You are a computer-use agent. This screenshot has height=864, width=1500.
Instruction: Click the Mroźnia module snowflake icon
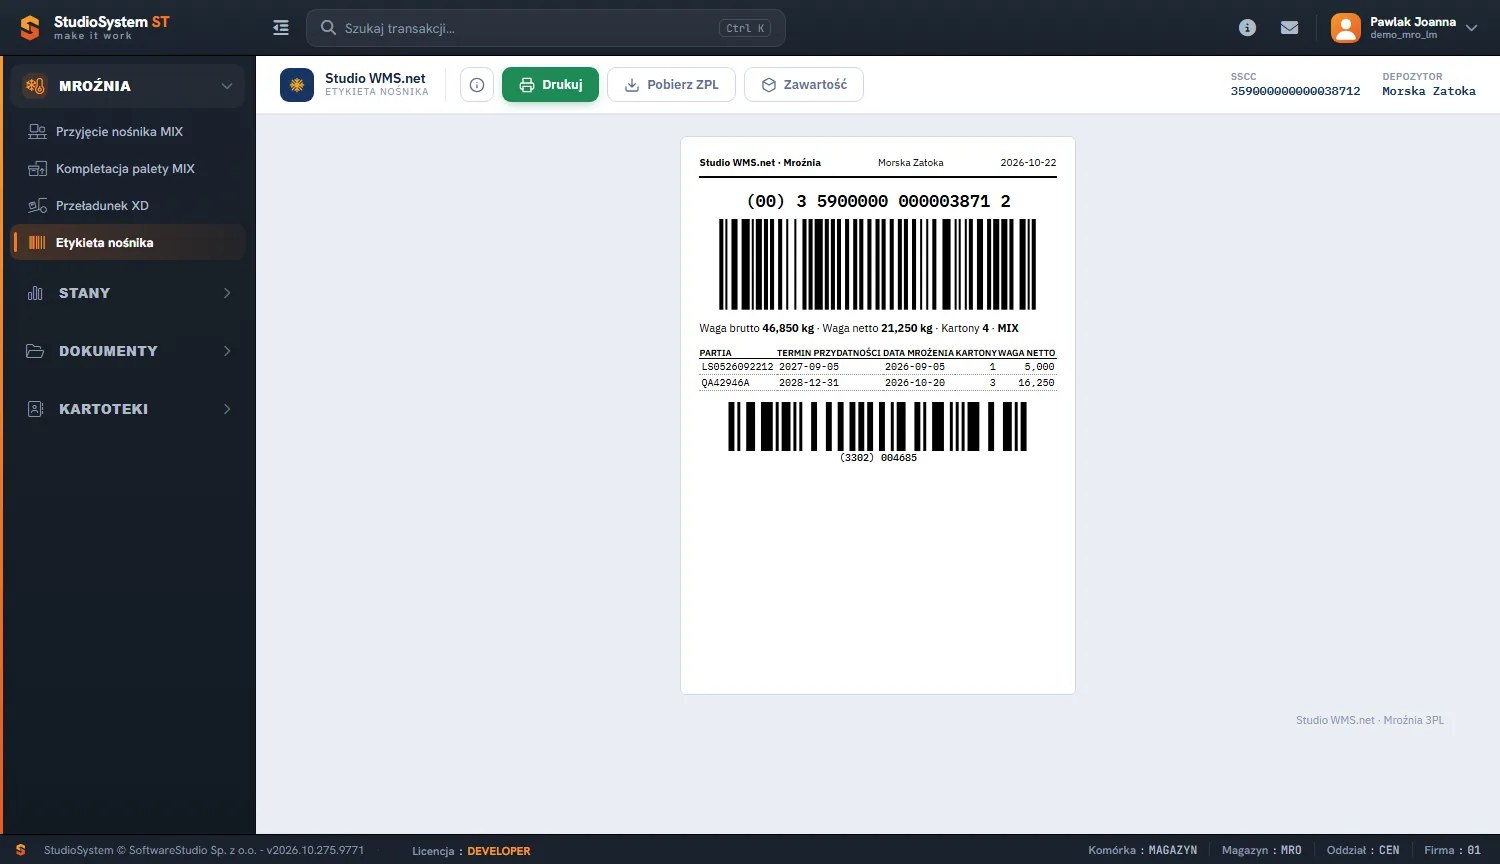[x=35, y=86]
